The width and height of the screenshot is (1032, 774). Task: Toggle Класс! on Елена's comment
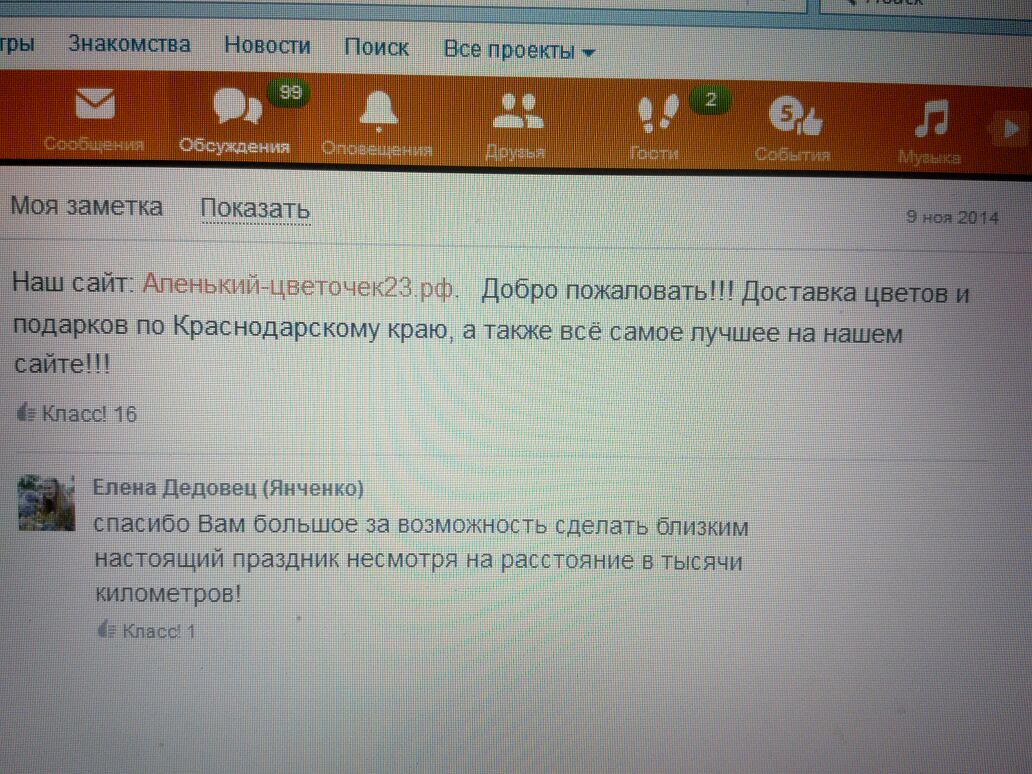pos(146,631)
